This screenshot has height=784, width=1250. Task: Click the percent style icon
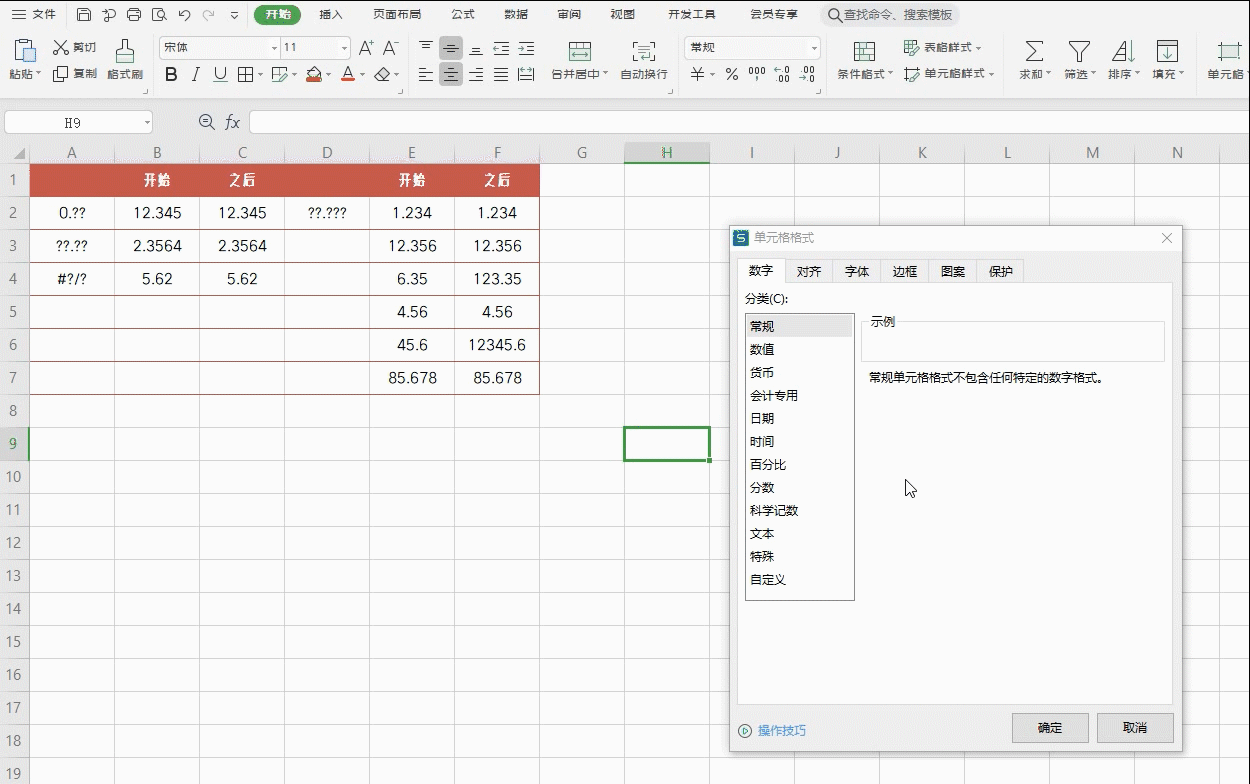click(x=733, y=73)
